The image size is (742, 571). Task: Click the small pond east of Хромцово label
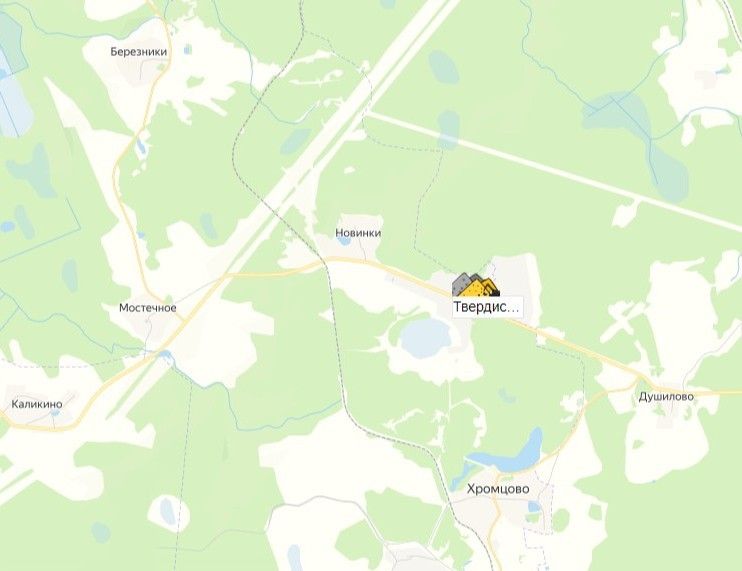coord(534,507)
